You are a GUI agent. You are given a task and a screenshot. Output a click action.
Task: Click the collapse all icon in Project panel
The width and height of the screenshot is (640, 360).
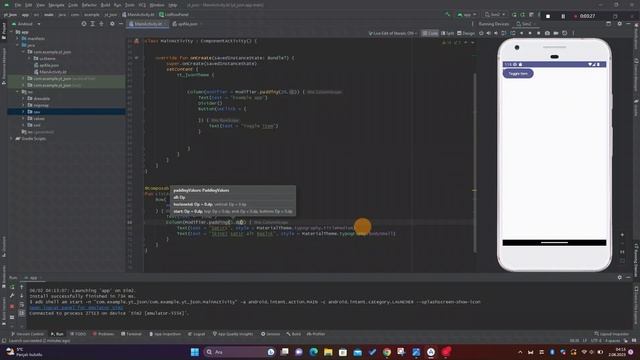pos(102,24)
